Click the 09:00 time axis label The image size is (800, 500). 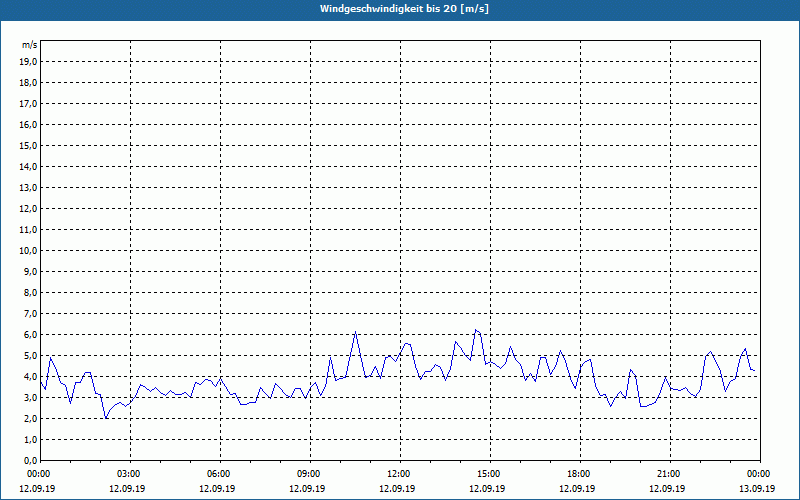point(309,474)
